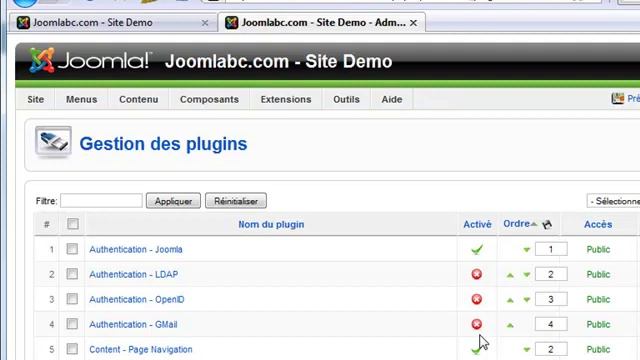Check the Authentication - Joomla row checkbox
Viewport: 640px width, 360px height.
coord(72,249)
